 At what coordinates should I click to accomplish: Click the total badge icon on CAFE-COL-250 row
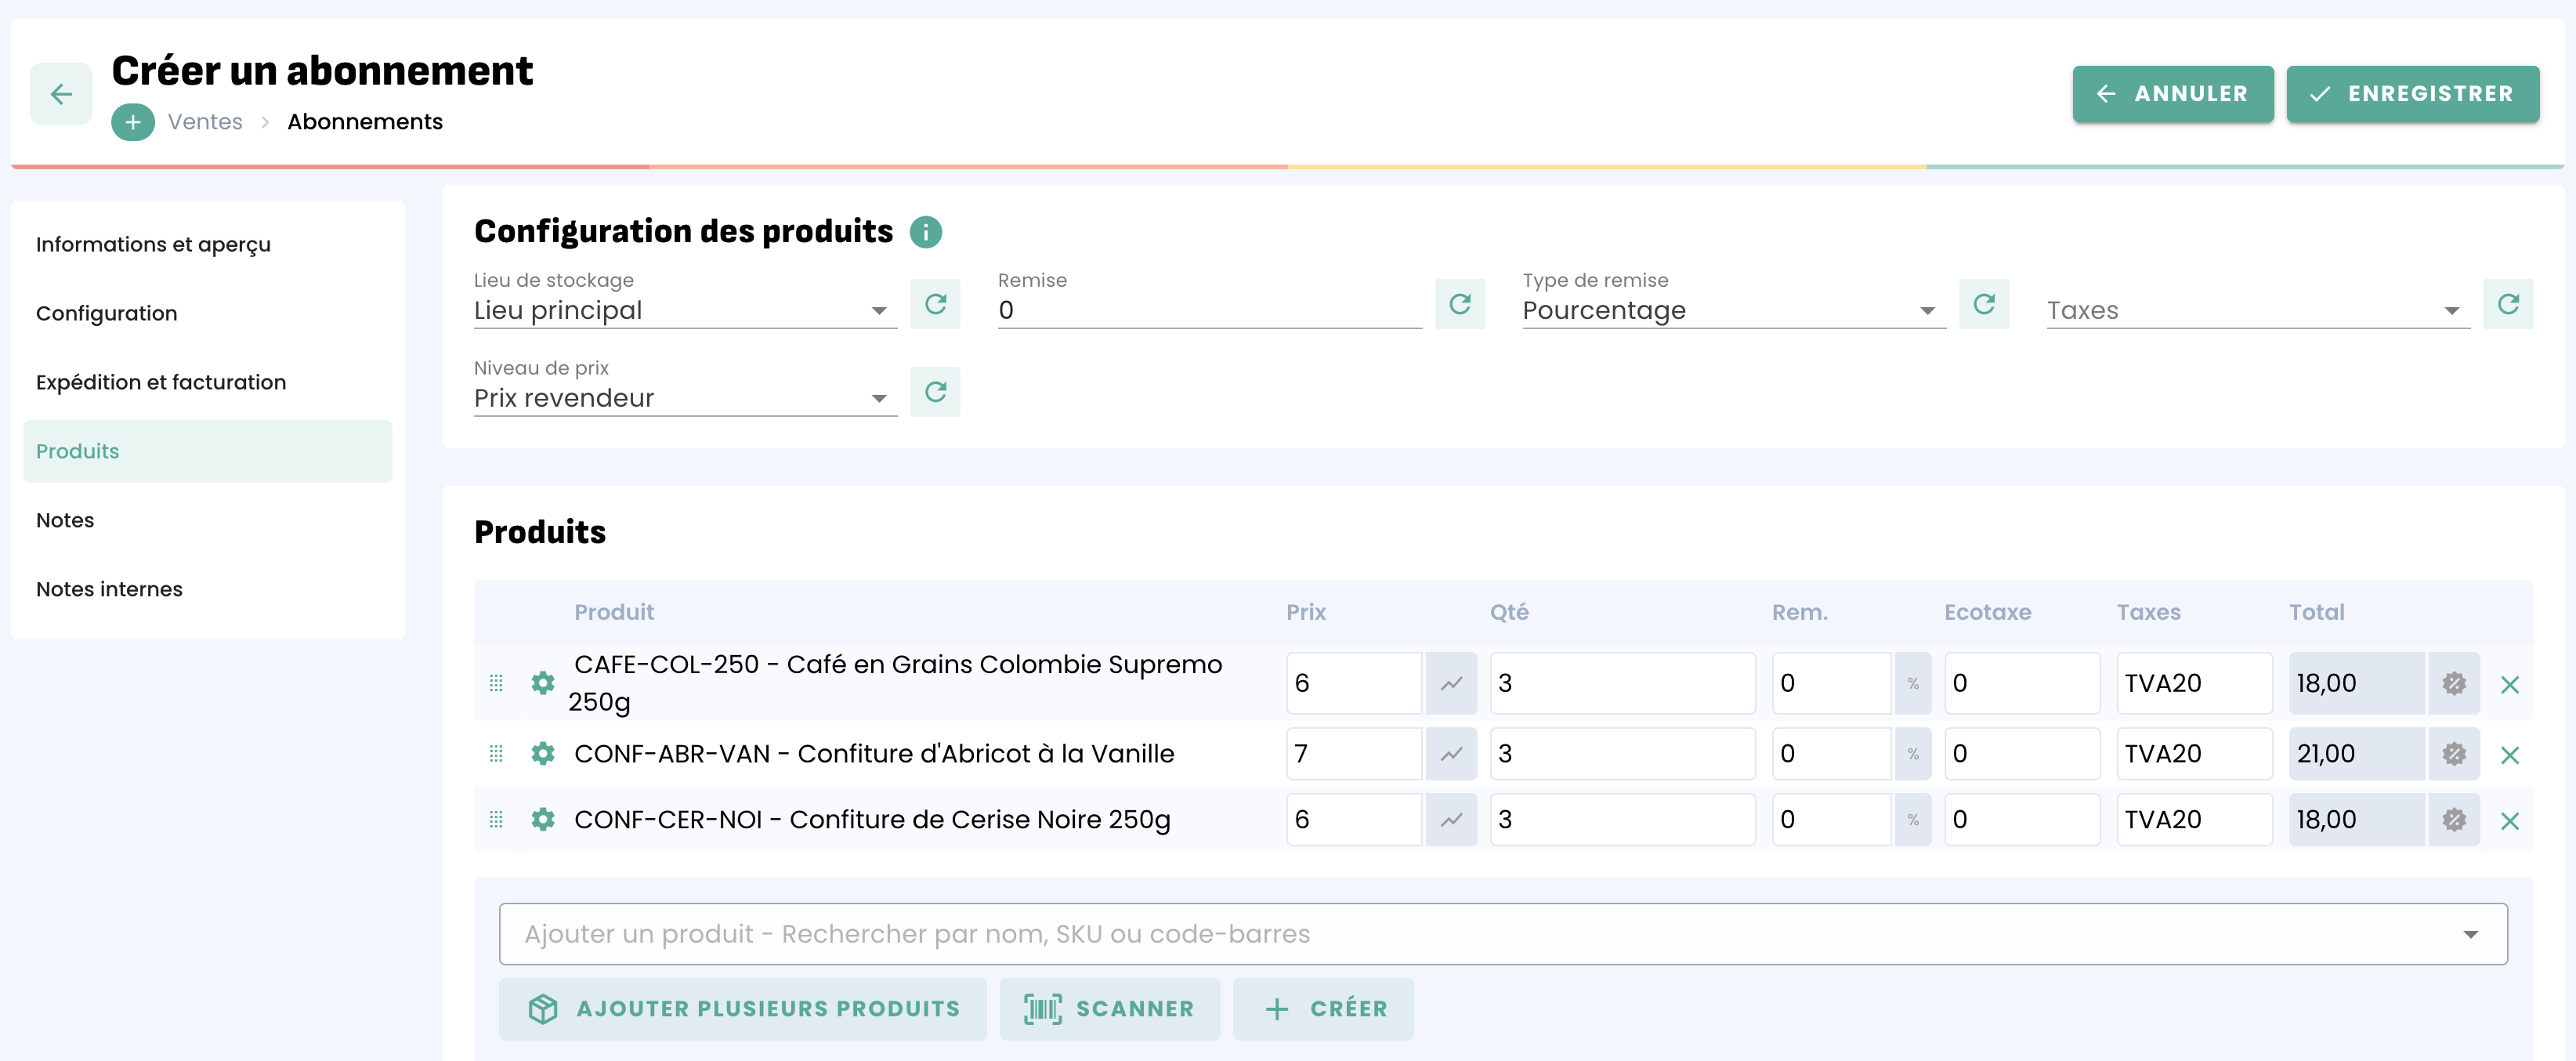click(2453, 683)
